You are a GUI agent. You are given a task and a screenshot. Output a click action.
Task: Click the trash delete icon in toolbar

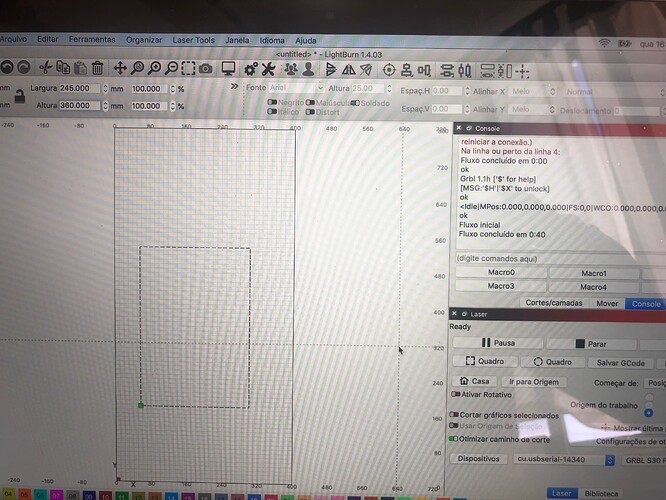click(x=97, y=67)
